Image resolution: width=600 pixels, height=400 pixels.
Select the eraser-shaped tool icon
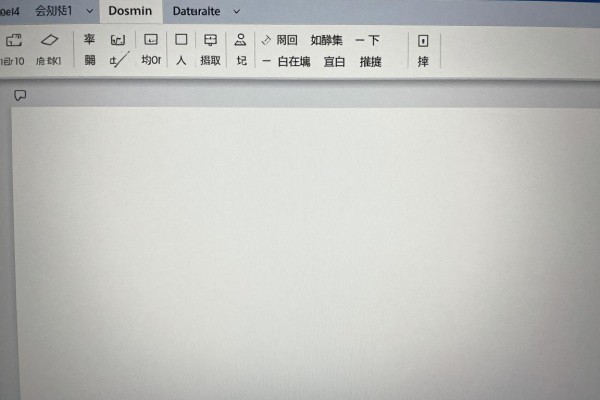pyautogui.click(x=49, y=40)
